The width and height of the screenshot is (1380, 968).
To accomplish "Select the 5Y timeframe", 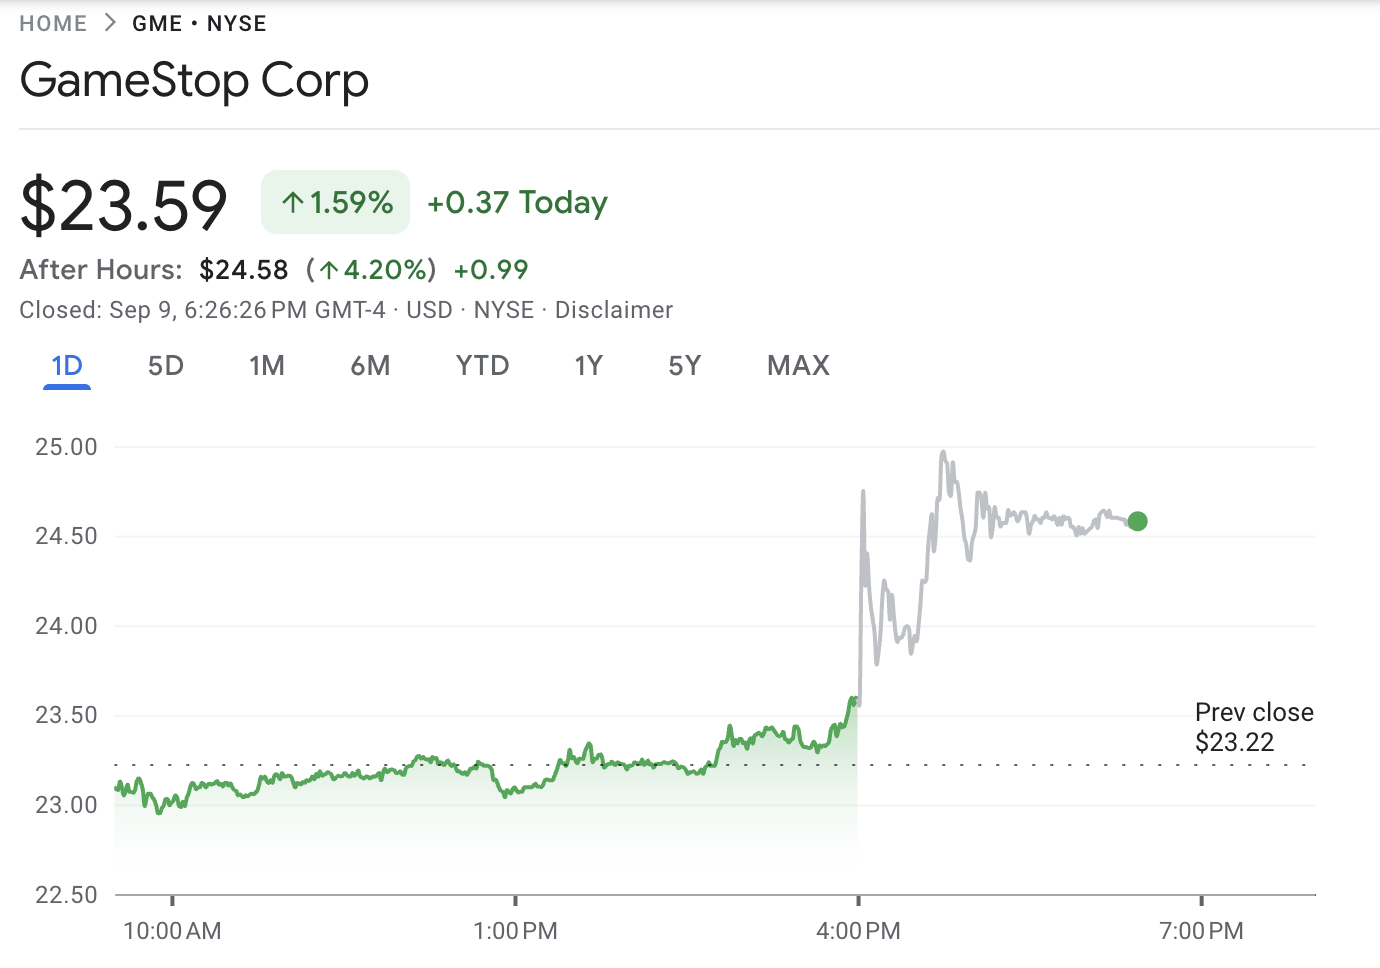I will (684, 366).
